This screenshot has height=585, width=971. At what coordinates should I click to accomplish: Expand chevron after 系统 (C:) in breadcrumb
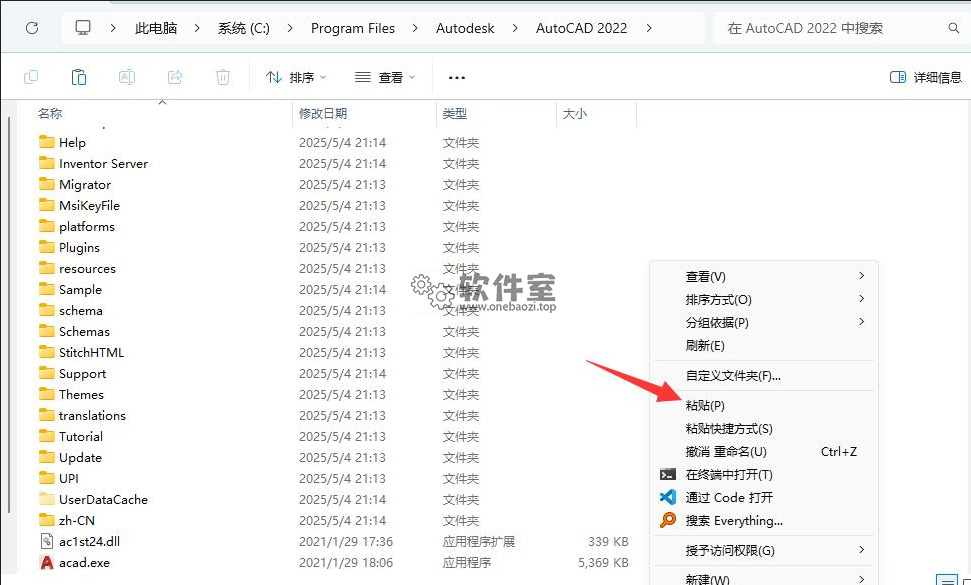click(x=290, y=28)
